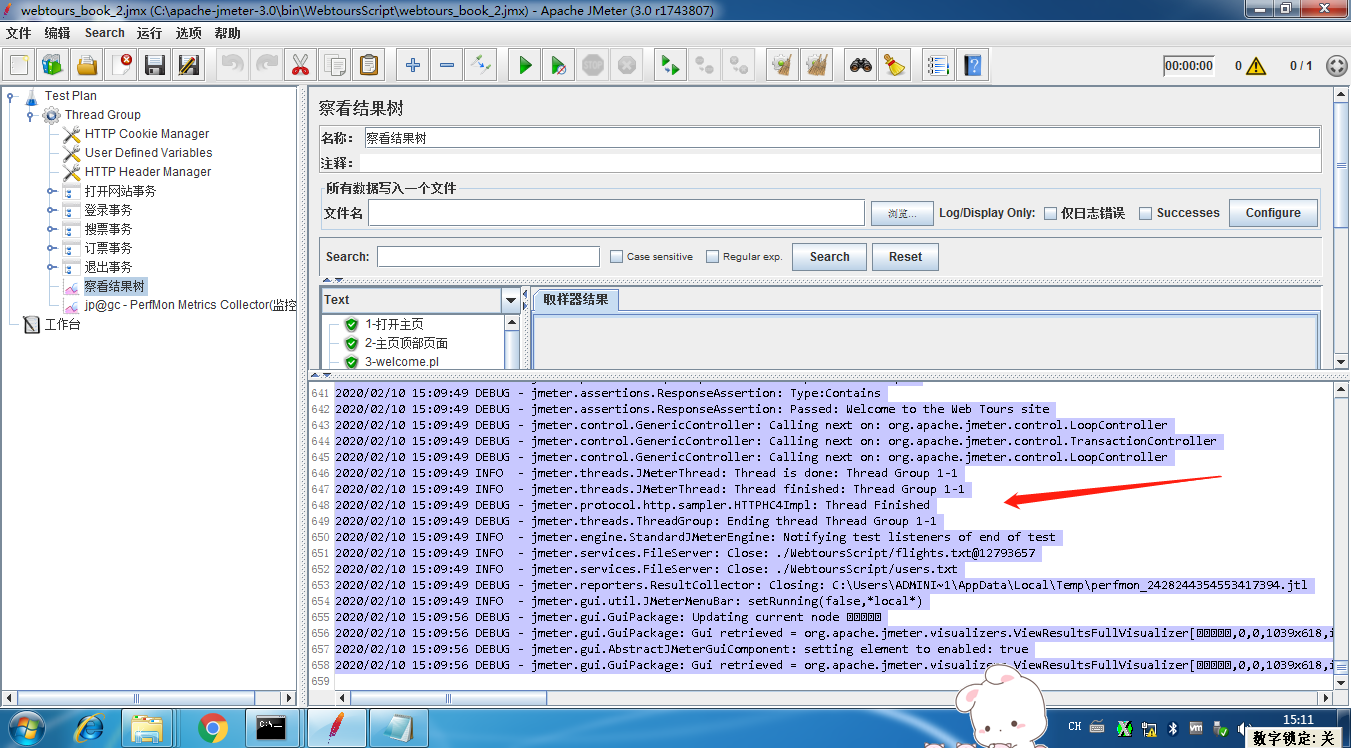Click the Search text input field

(x=488, y=257)
